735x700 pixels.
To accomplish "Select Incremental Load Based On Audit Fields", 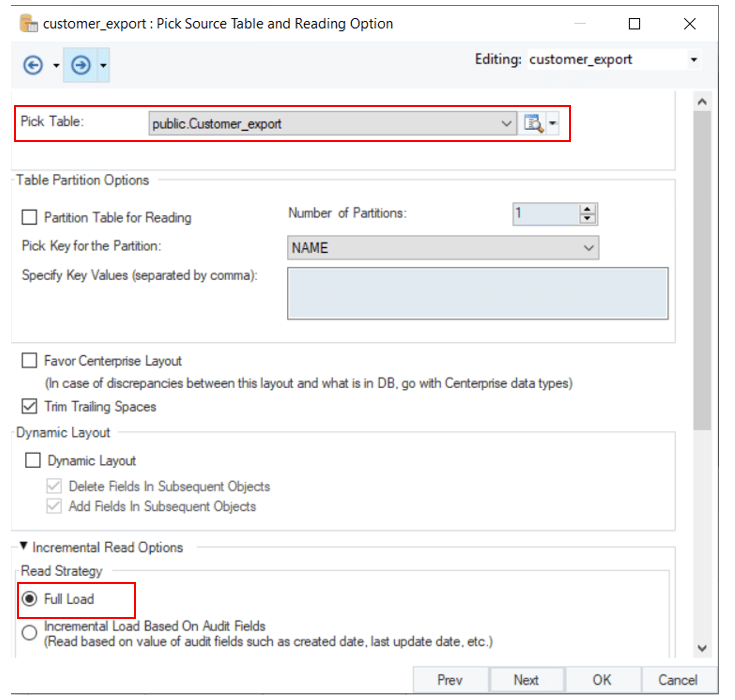I will point(30,632).
